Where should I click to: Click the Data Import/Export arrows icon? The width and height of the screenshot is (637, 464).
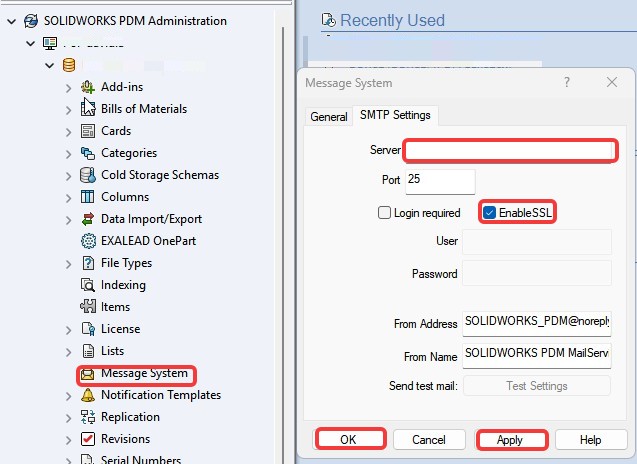tap(88, 219)
